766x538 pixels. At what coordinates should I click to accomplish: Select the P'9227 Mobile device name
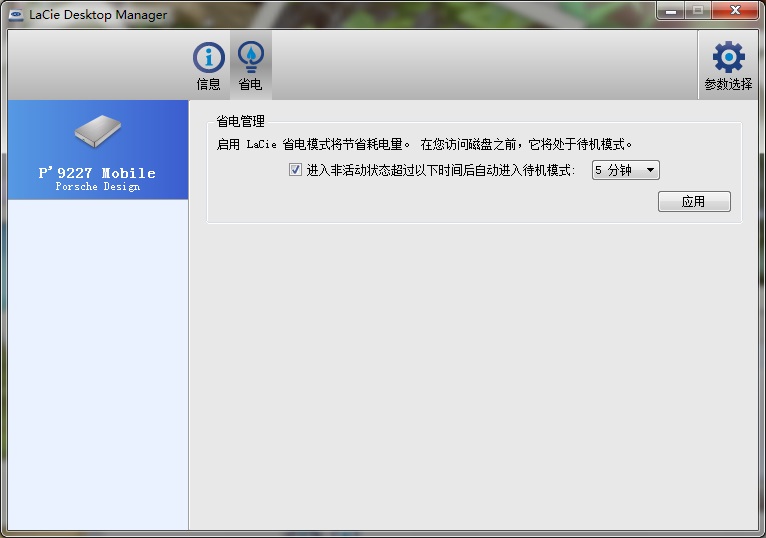[97, 173]
